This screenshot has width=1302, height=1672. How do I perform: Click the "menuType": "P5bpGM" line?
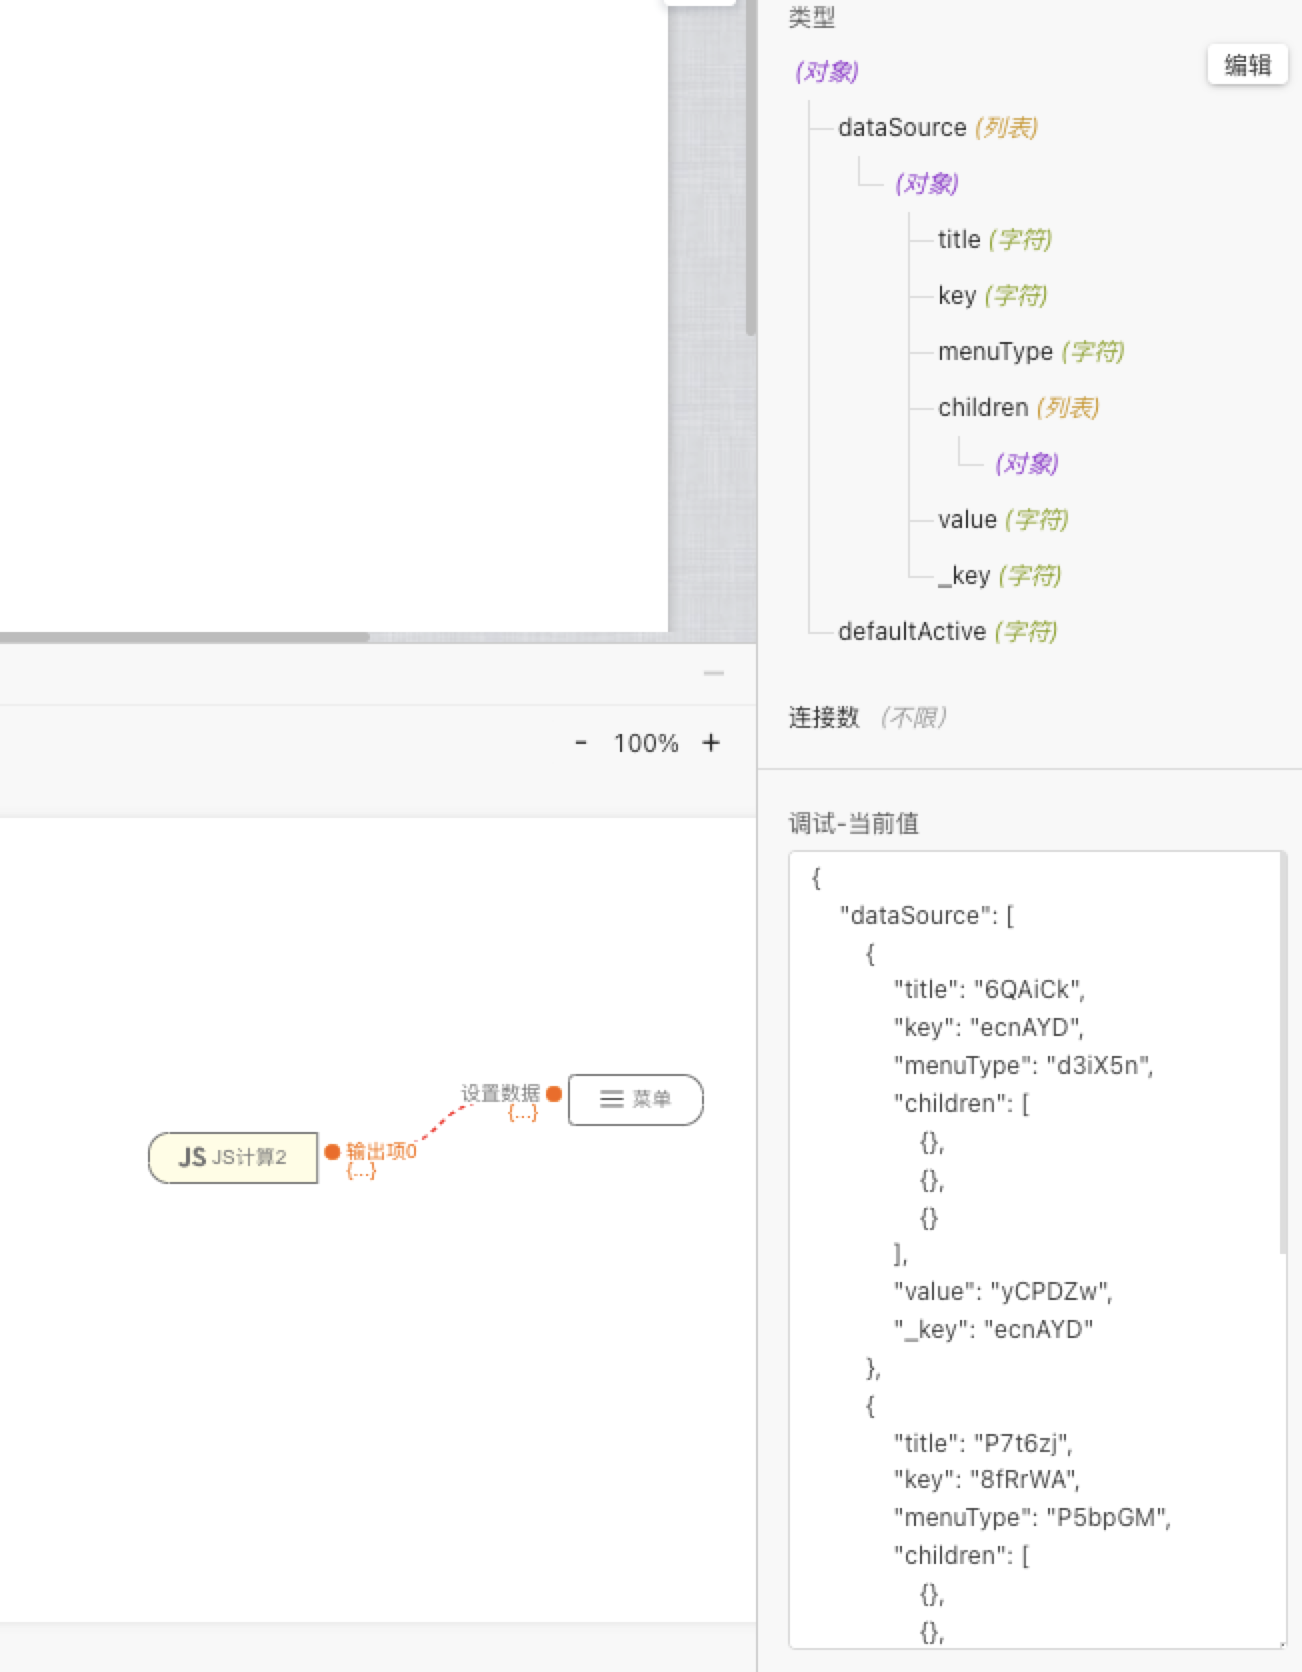click(1032, 1518)
